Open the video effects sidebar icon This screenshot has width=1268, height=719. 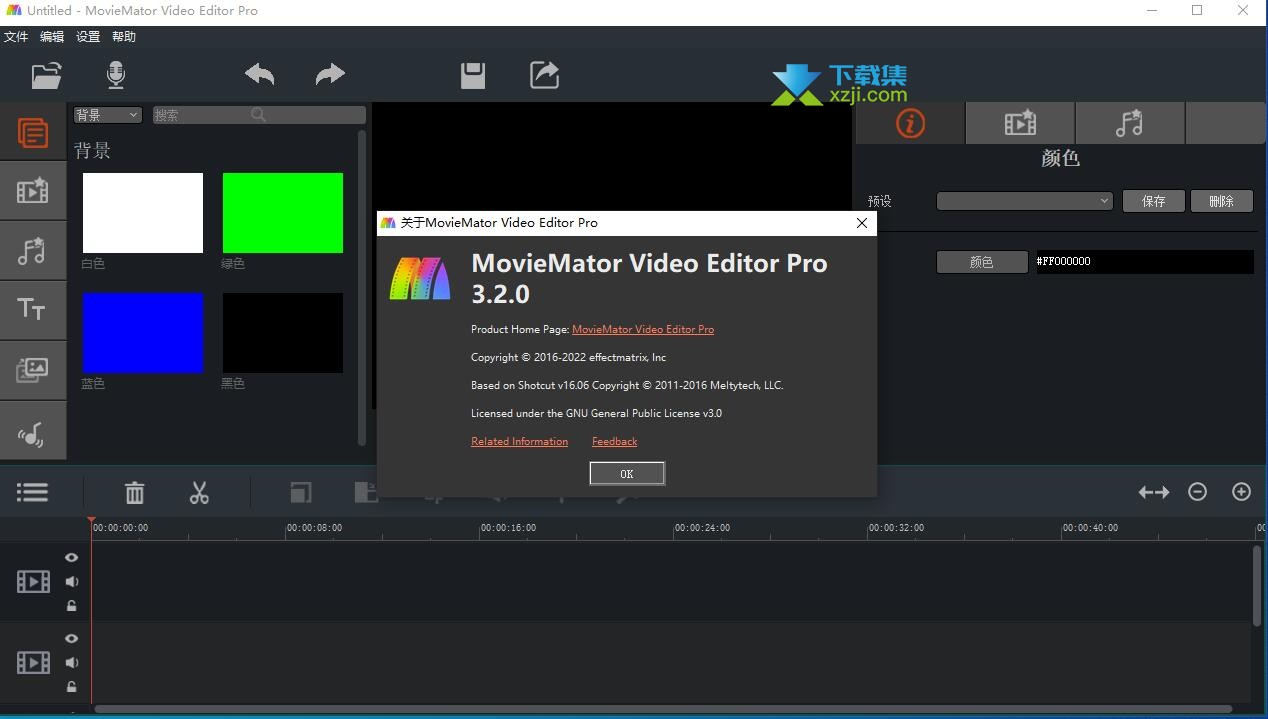coord(33,191)
